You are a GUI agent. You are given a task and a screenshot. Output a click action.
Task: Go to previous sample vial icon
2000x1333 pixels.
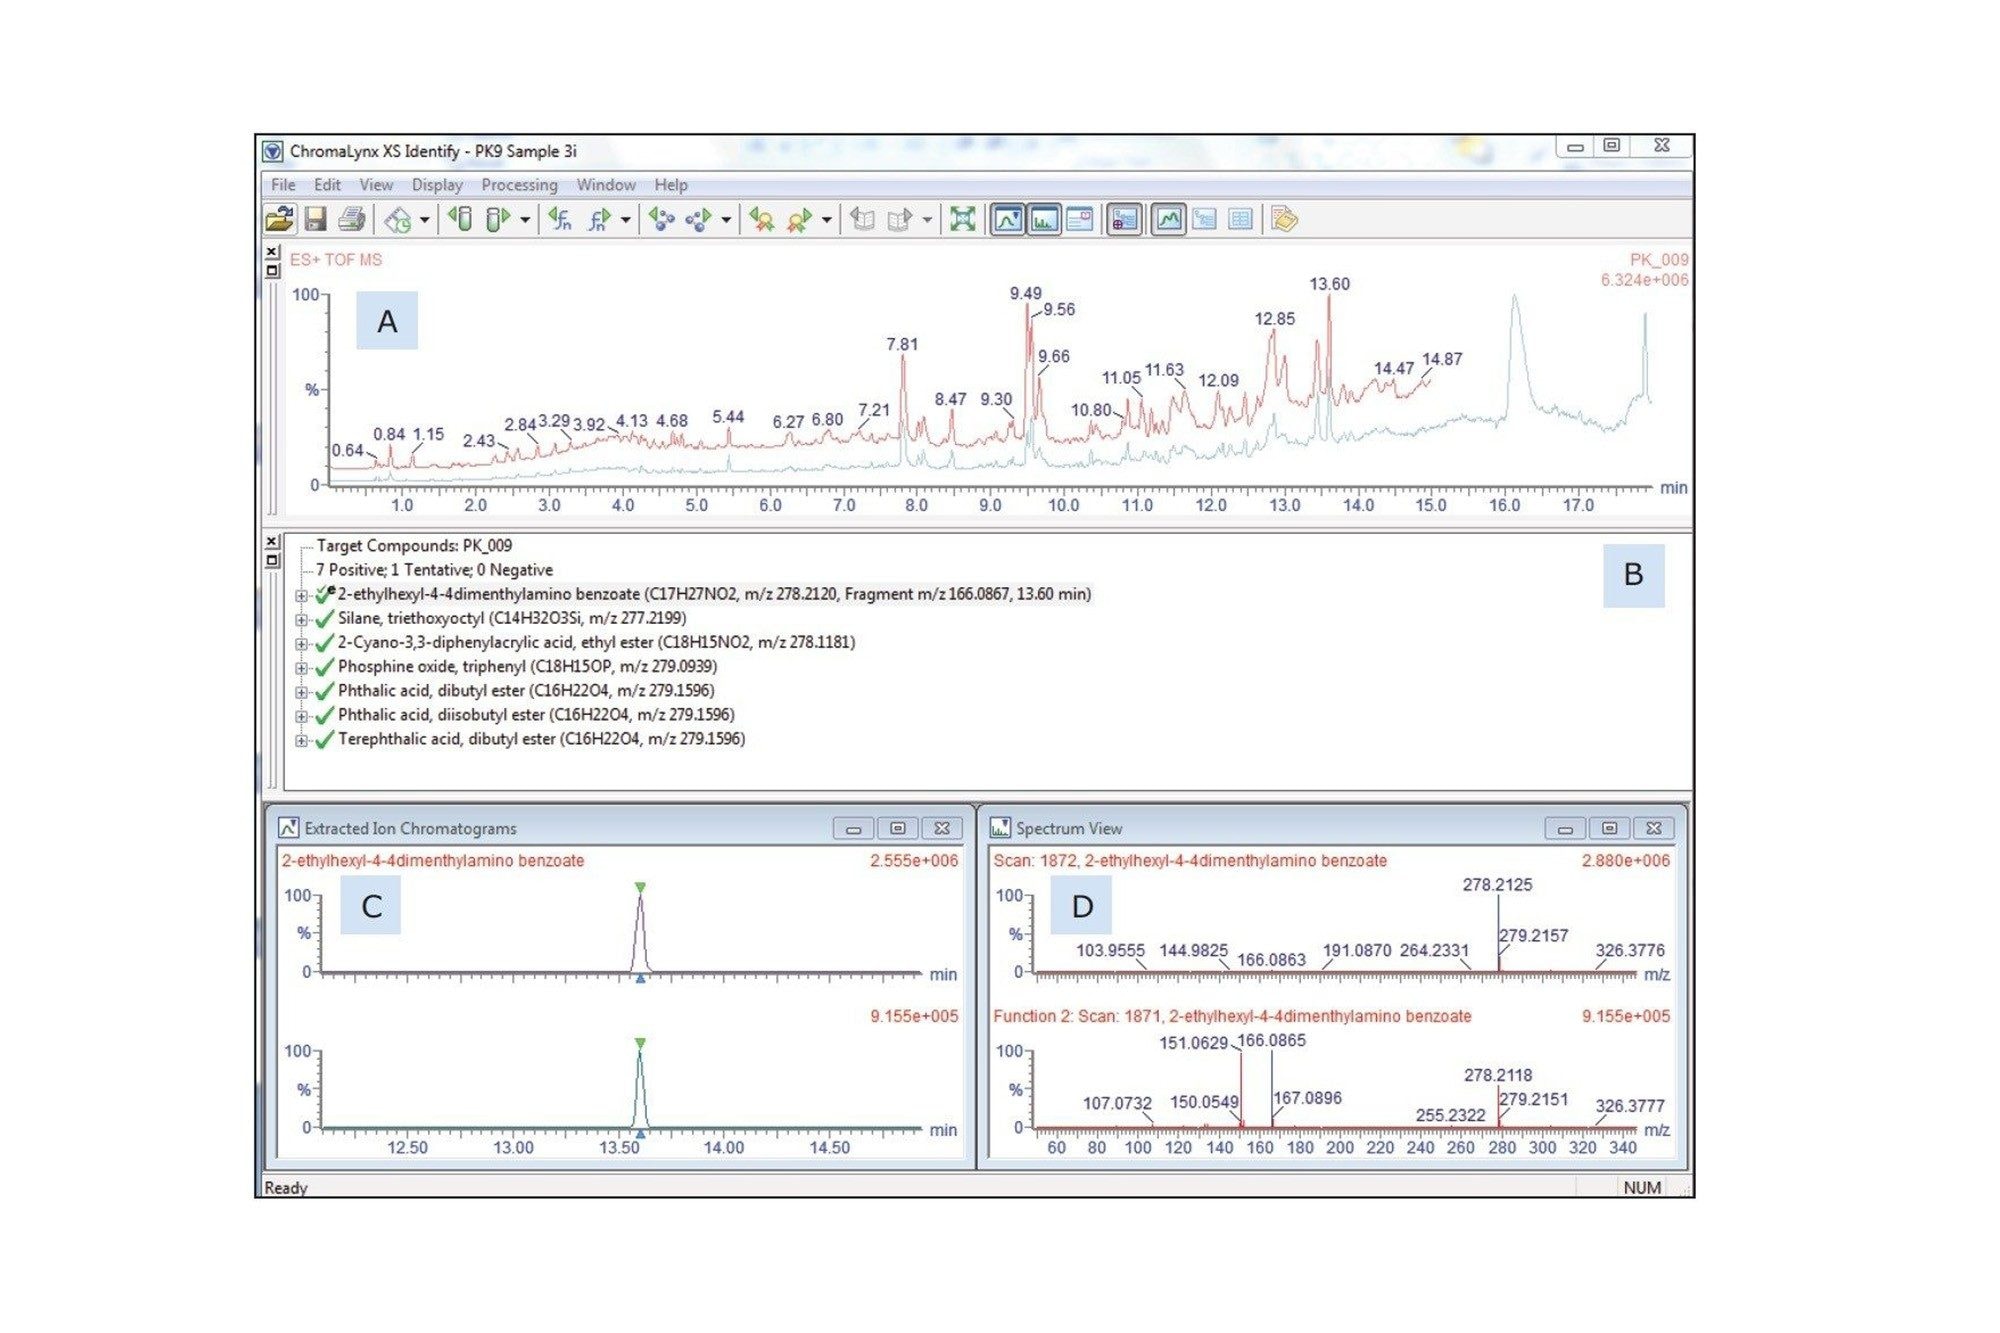460,219
